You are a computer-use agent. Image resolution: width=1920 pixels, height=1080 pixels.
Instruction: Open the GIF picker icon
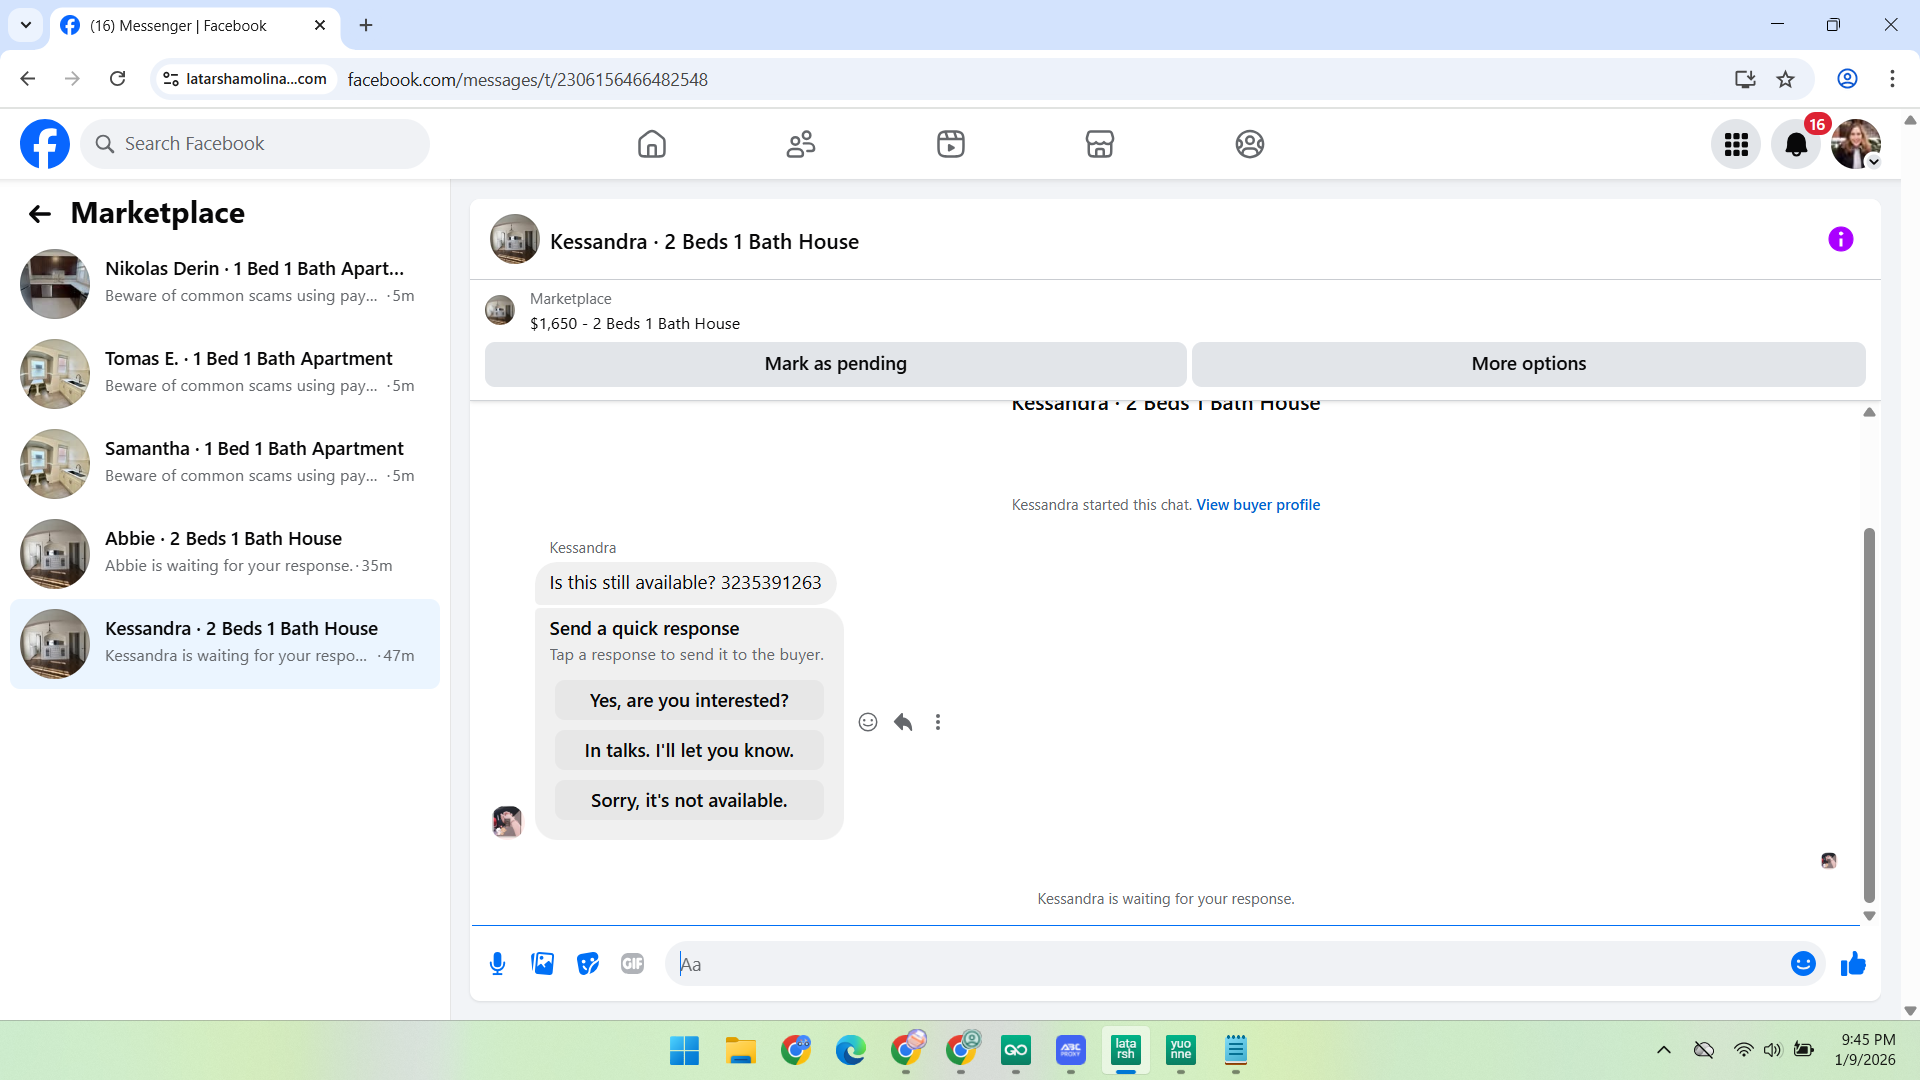pos(632,964)
